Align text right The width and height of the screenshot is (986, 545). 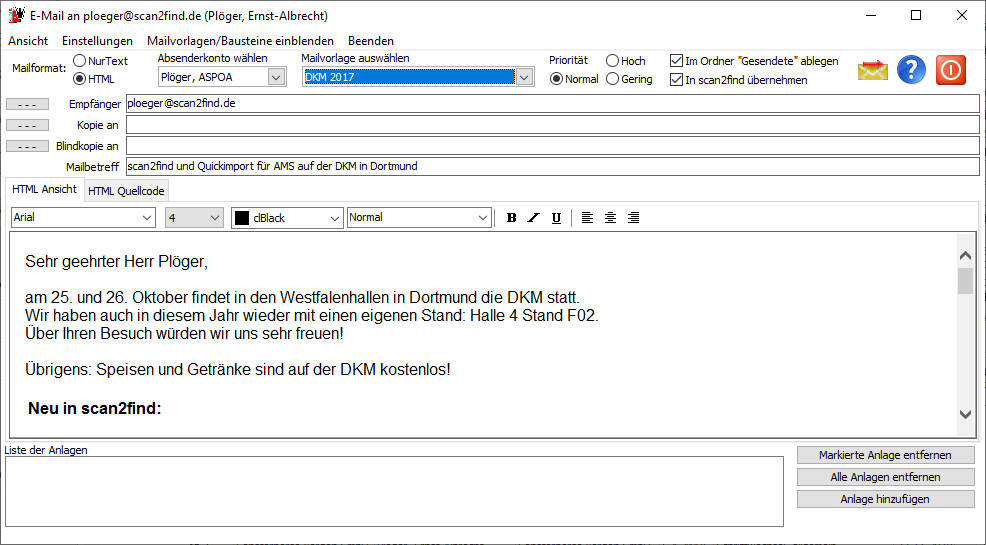[x=633, y=218]
